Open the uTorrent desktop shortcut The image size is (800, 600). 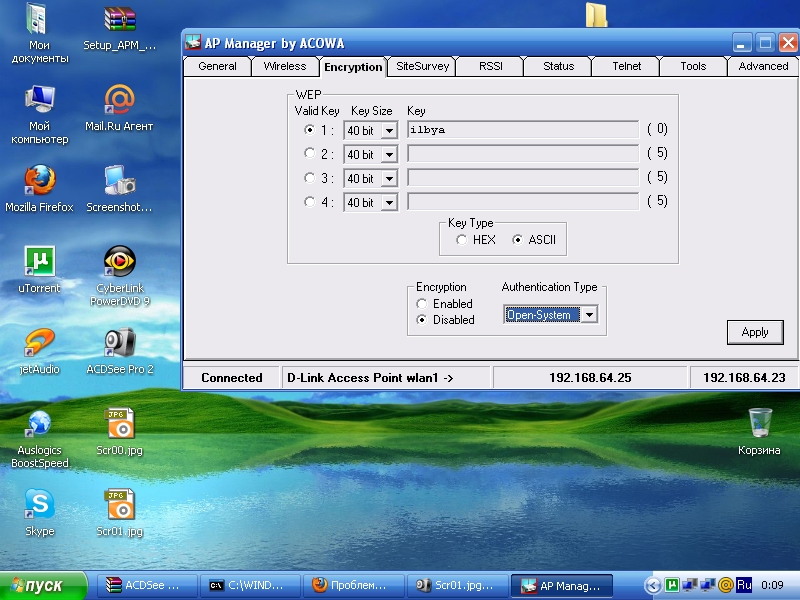click(40, 263)
